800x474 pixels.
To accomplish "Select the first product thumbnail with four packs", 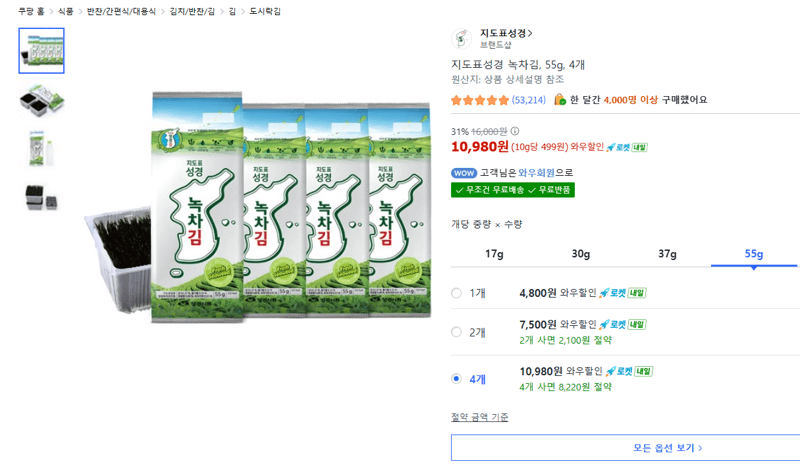I will pos(41,51).
